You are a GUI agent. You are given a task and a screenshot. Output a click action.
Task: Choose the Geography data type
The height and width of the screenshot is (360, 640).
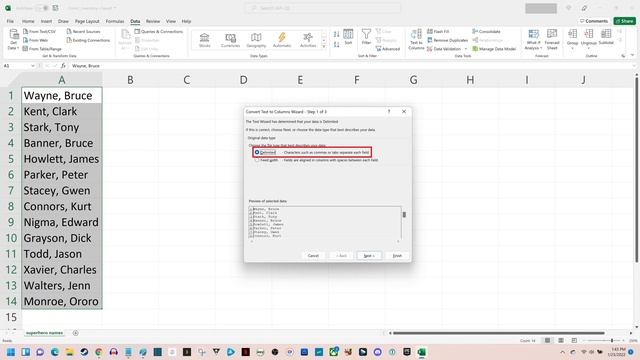coord(256,40)
